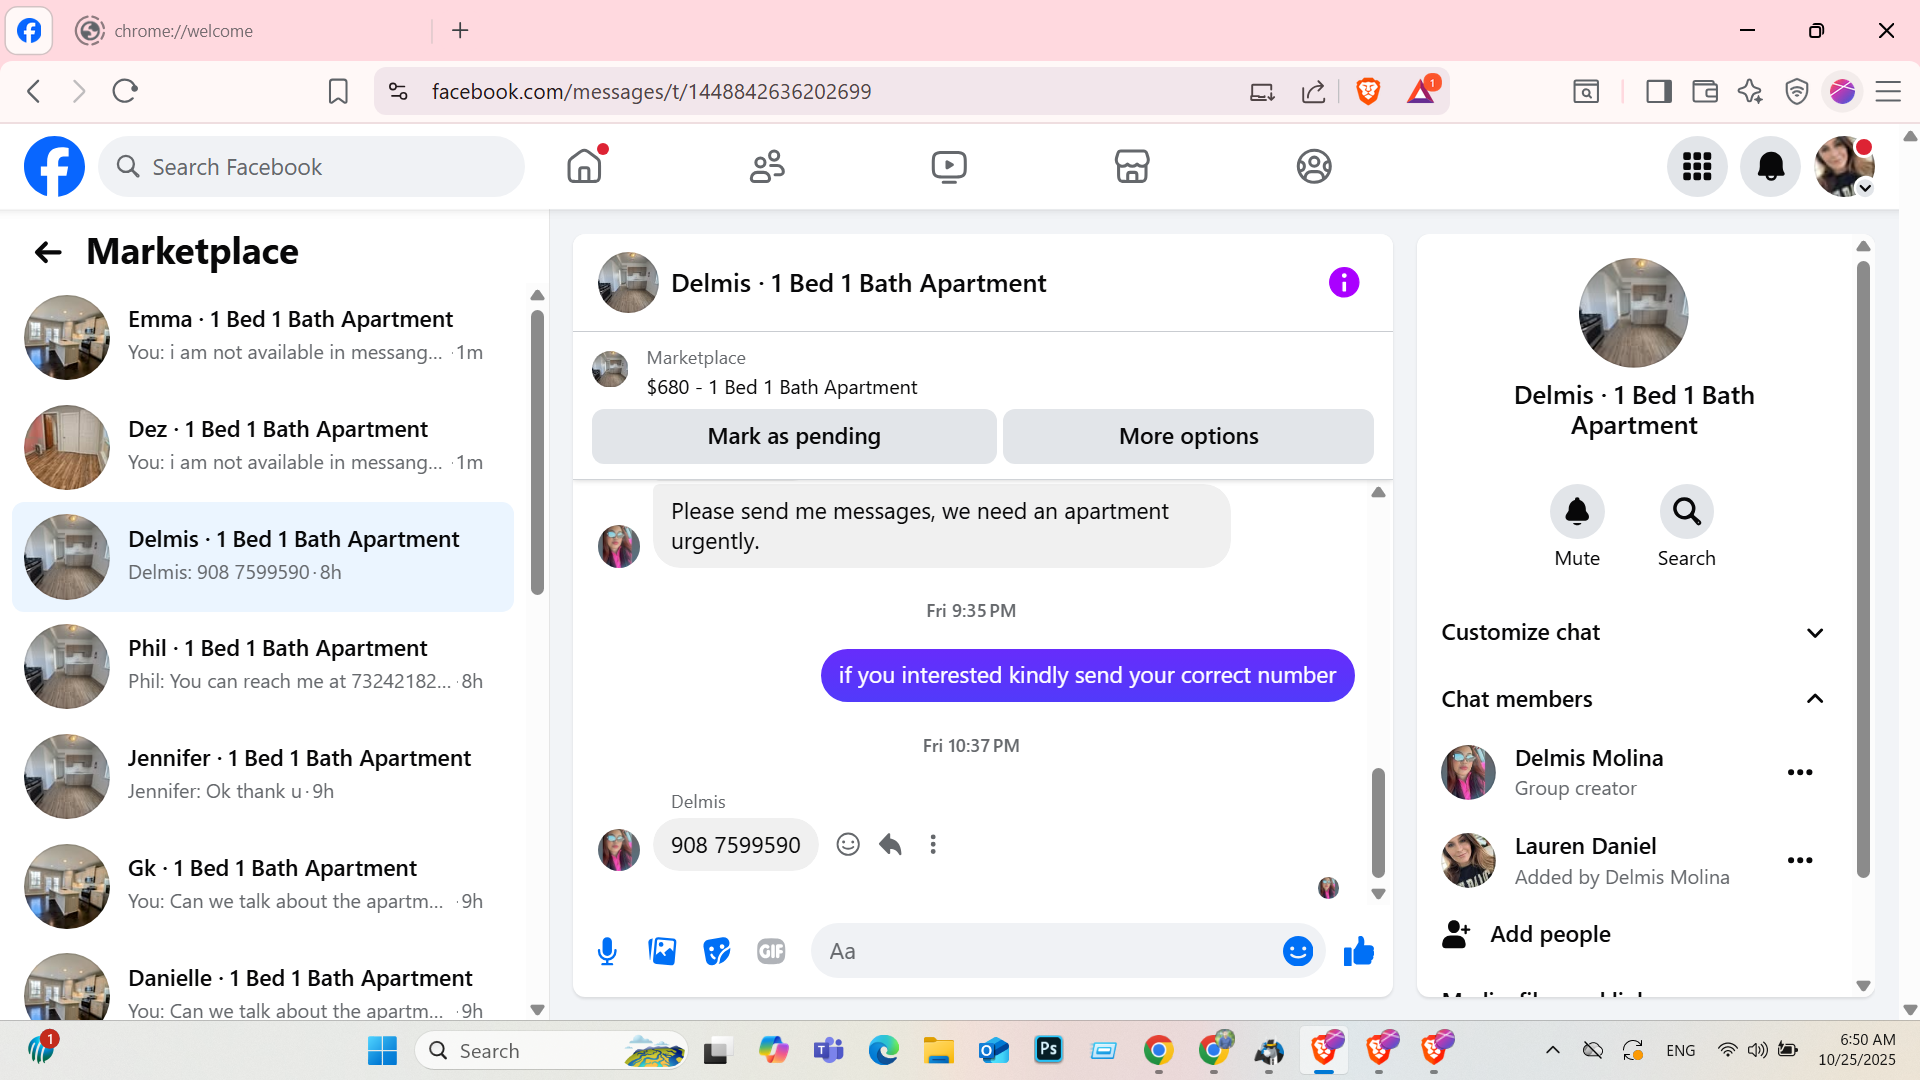Image resolution: width=1920 pixels, height=1080 pixels.
Task: Go back using the Marketplace back arrow
Action: point(48,252)
